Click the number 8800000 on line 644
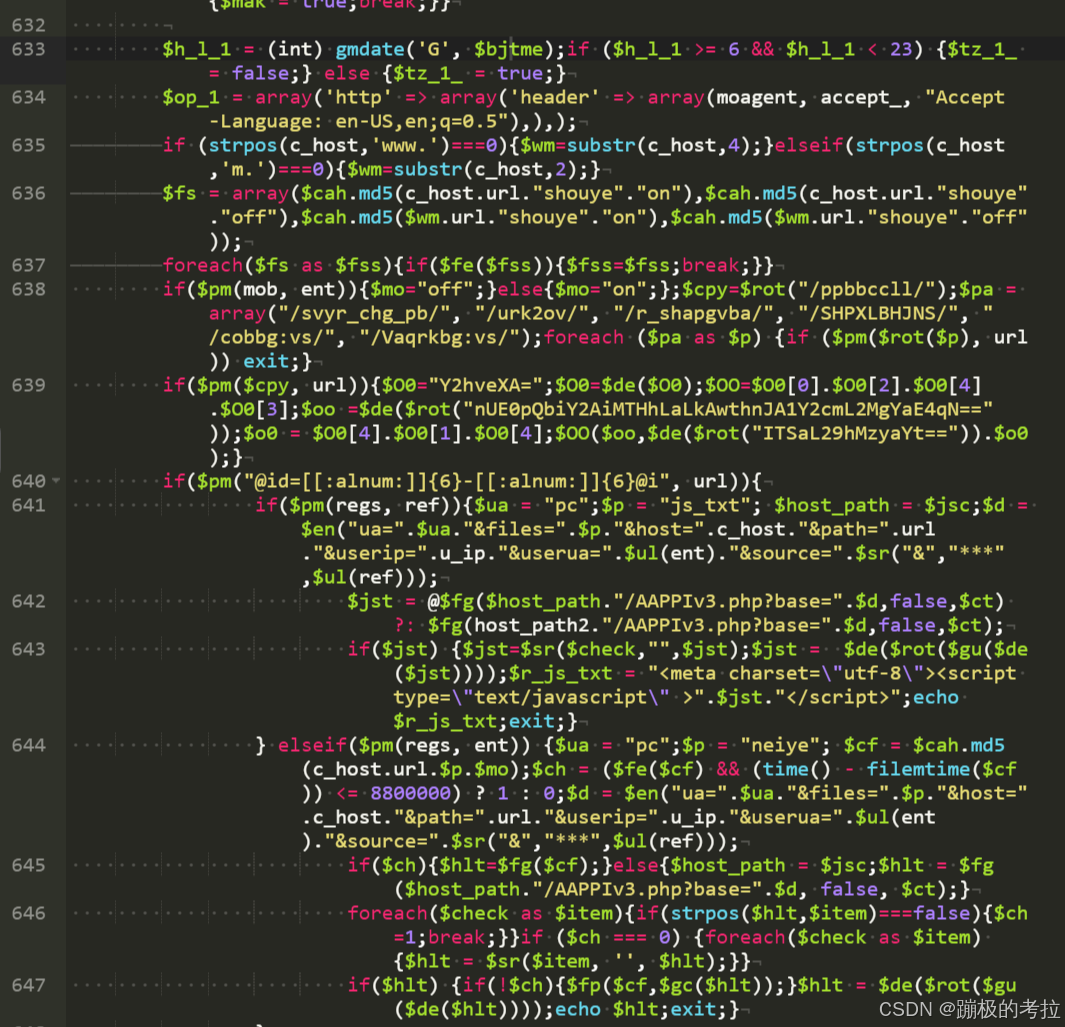 tap(410, 793)
